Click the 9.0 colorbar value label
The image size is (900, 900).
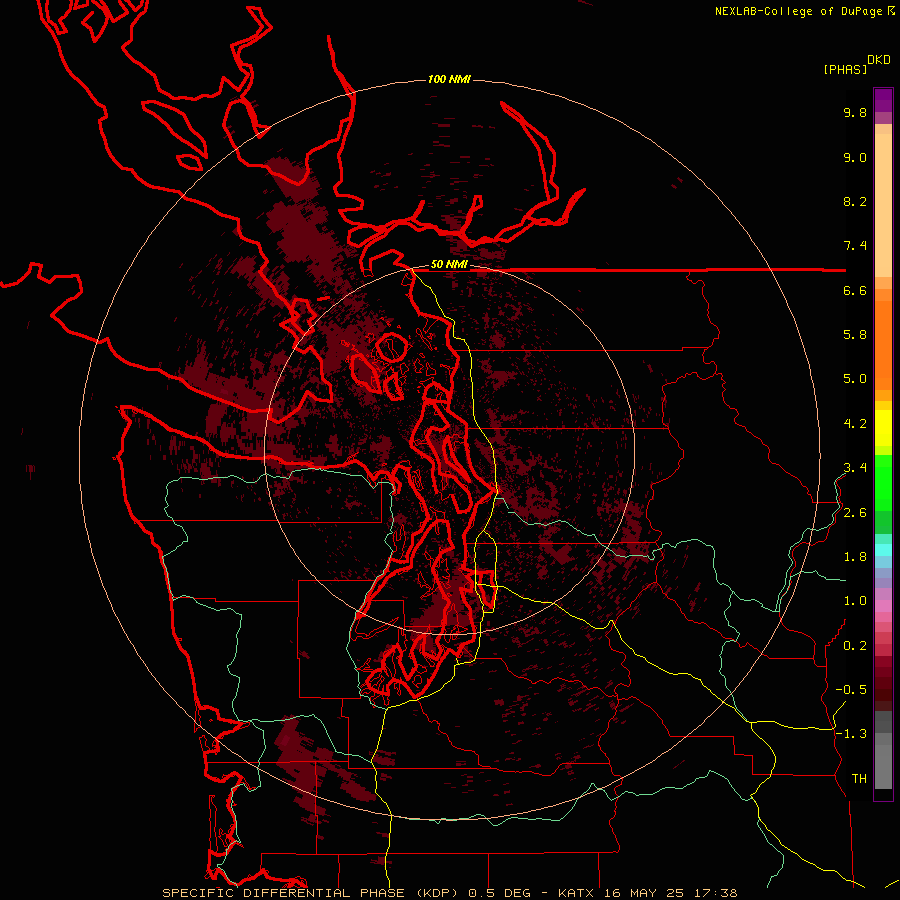[855, 157]
